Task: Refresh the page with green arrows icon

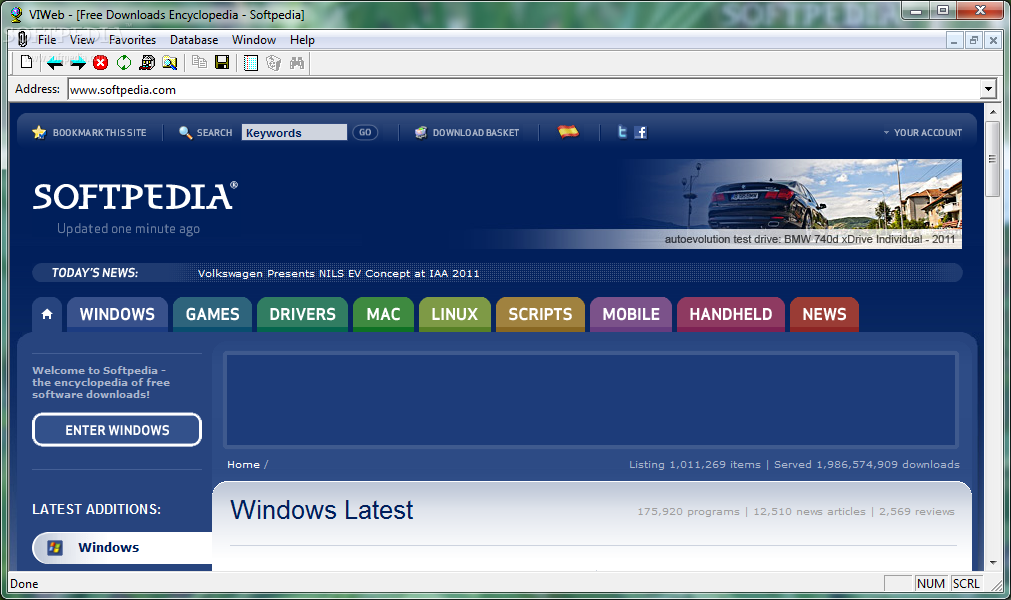Action: (124, 63)
